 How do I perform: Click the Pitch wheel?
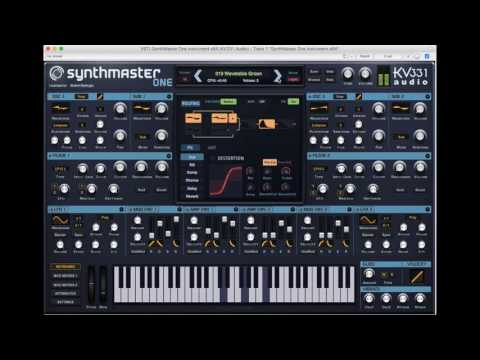point(91,284)
